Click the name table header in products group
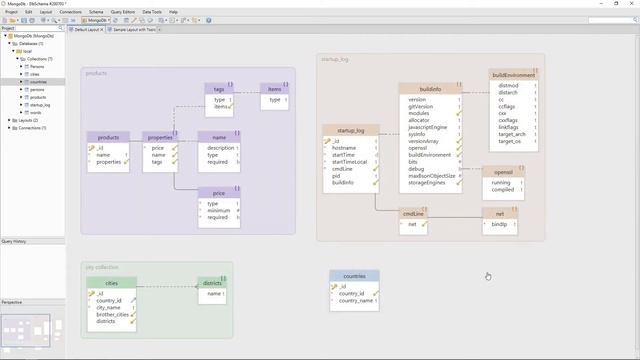The height and width of the screenshot is (360, 640). point(219,138)
